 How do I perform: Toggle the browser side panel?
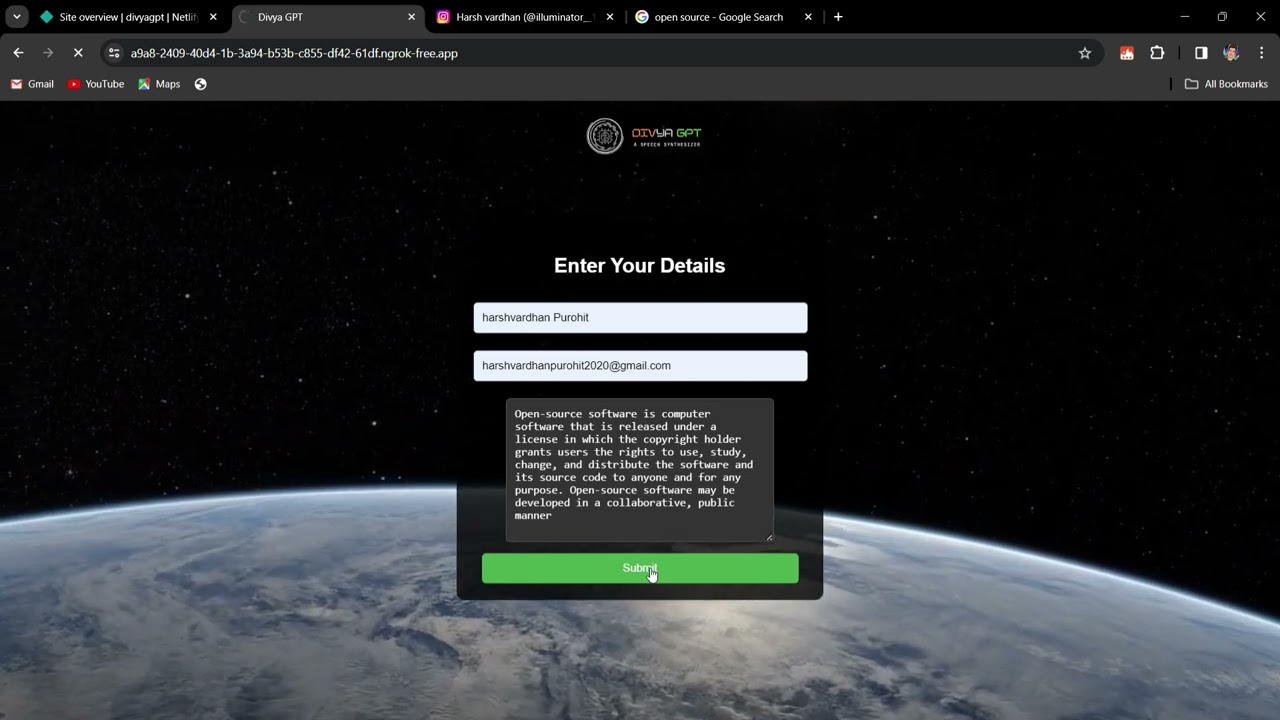tap(1201, 53)
